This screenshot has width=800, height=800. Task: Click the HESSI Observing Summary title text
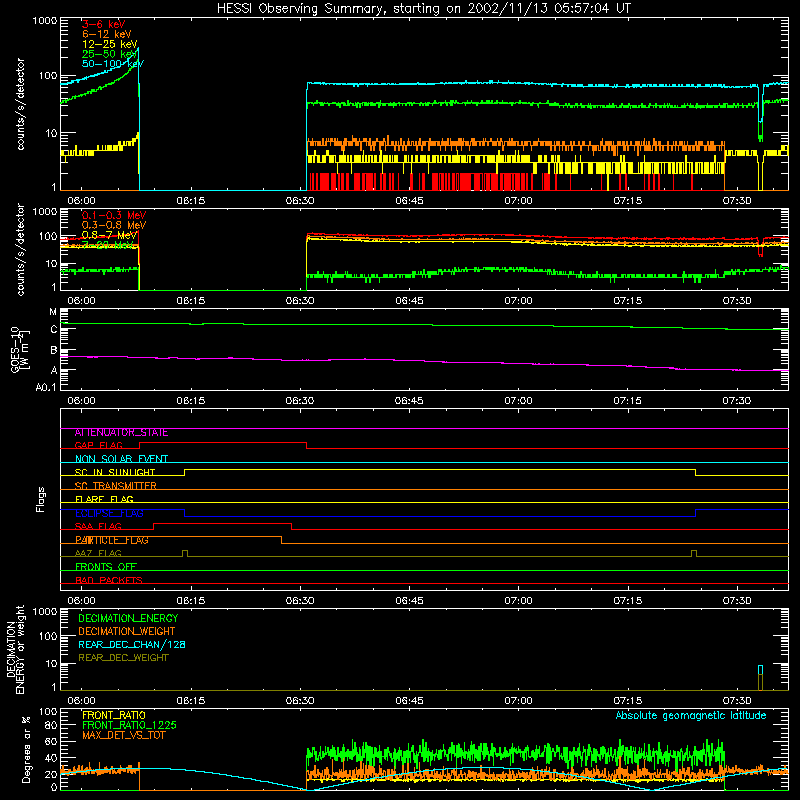point(423,9)
